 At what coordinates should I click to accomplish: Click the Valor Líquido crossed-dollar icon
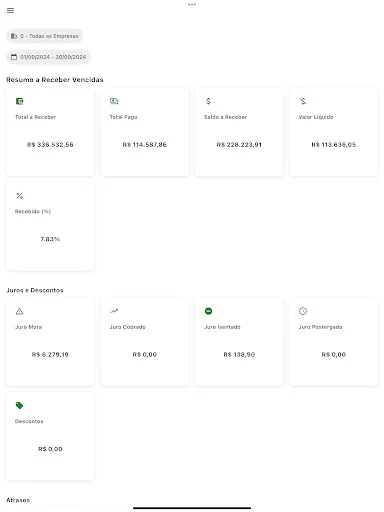click(x=303, y=101)
